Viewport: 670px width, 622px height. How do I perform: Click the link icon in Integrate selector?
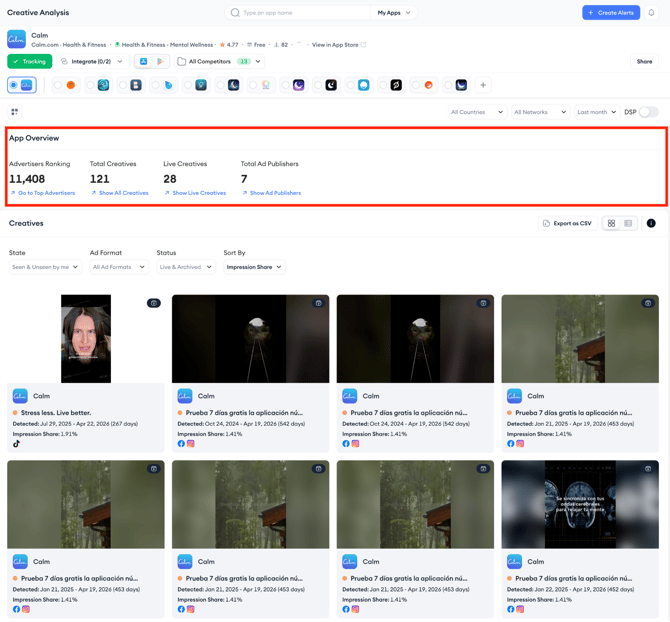[x=65, y=62]
